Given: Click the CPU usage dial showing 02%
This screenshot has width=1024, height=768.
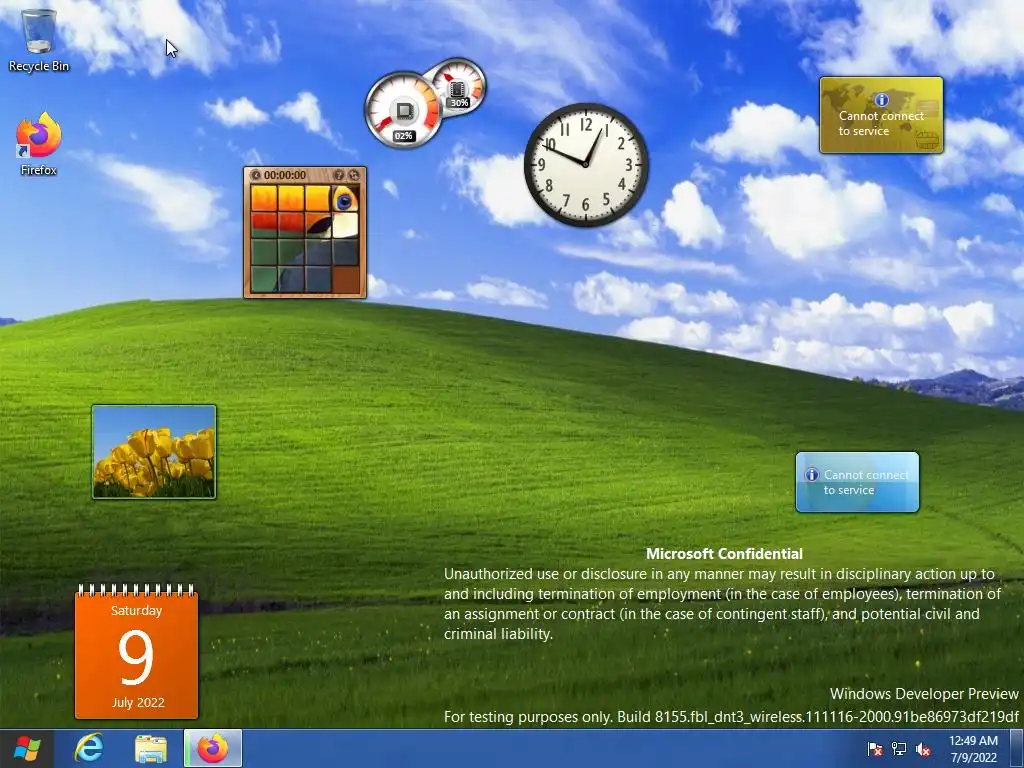Looking at the screenshot, I should 403,109.
